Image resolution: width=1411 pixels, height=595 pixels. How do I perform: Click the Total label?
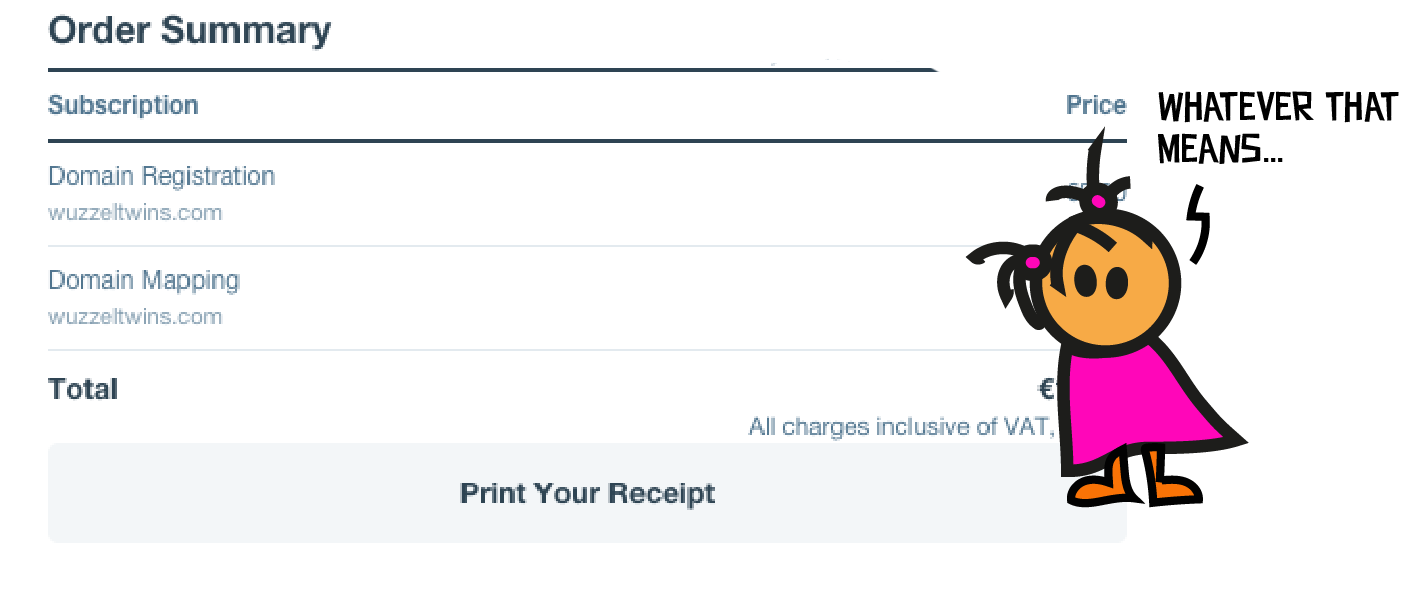tap(83, 389)
